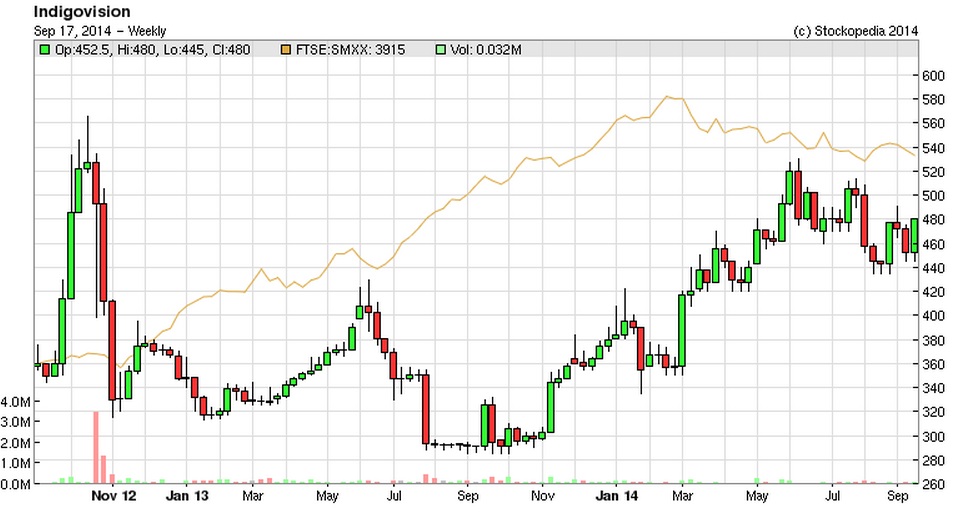Click the light green Vol legend swatch
958x516 pixels.
click(441, 49)
